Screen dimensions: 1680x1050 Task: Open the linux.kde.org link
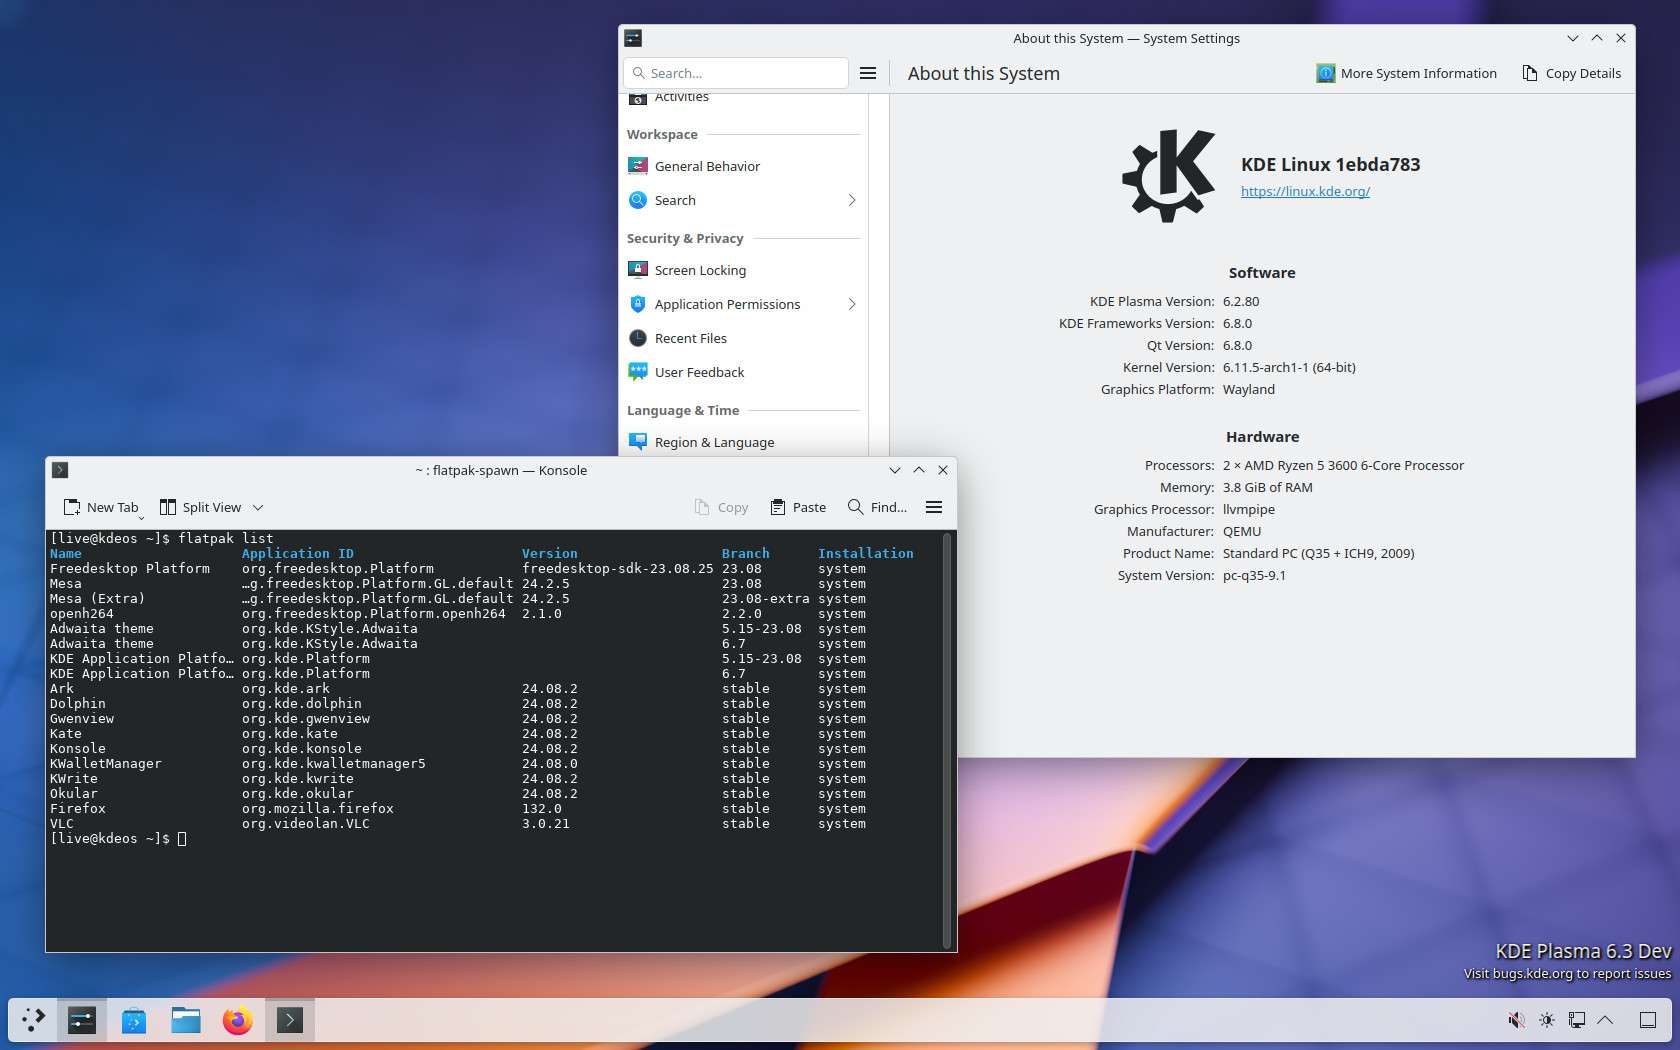[x=1305, y=191]
